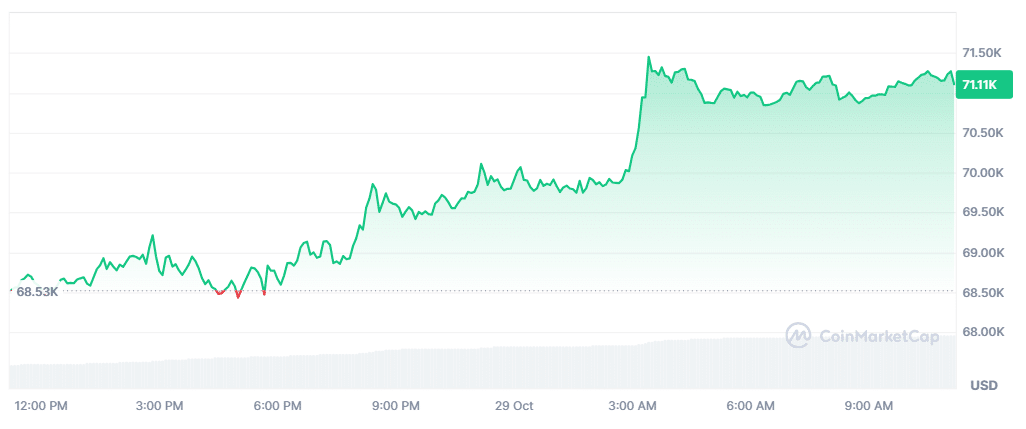Click the CoinMarketCap logo icon
The image size is (1026, 429).
point(798,335)
